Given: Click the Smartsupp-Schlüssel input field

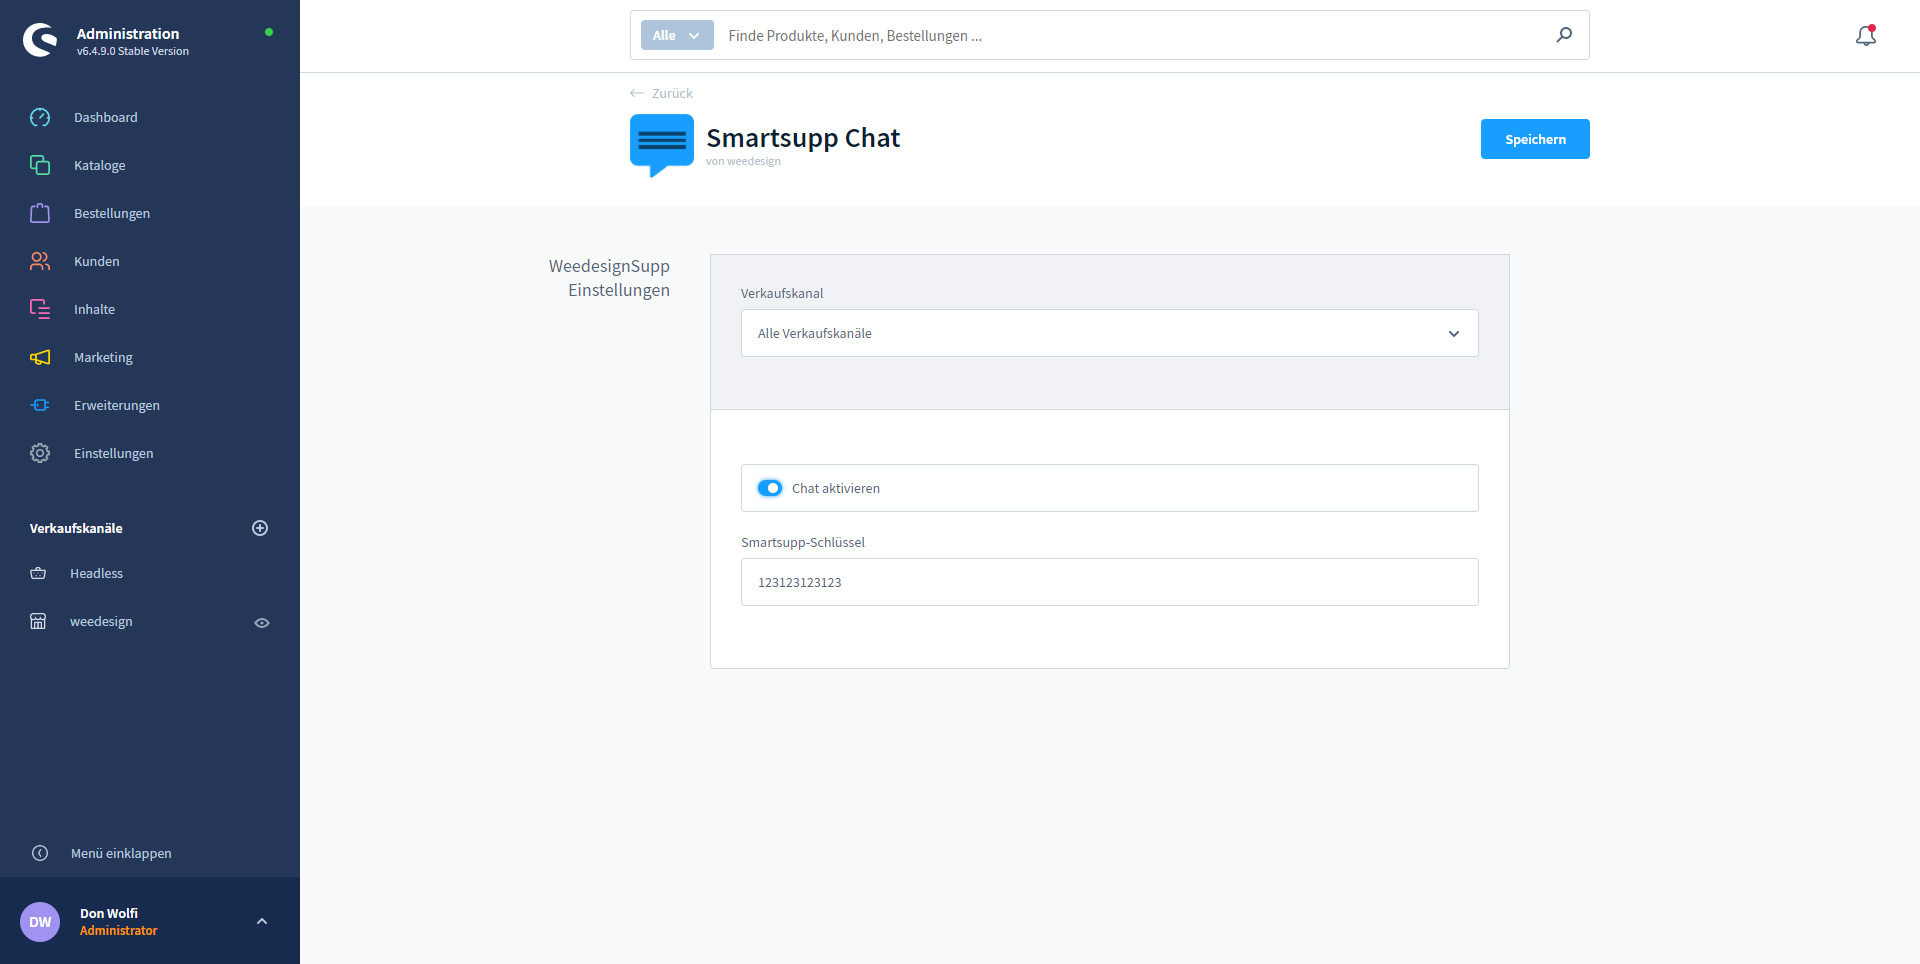Looking at the screenshot, I should point(1110,582).
